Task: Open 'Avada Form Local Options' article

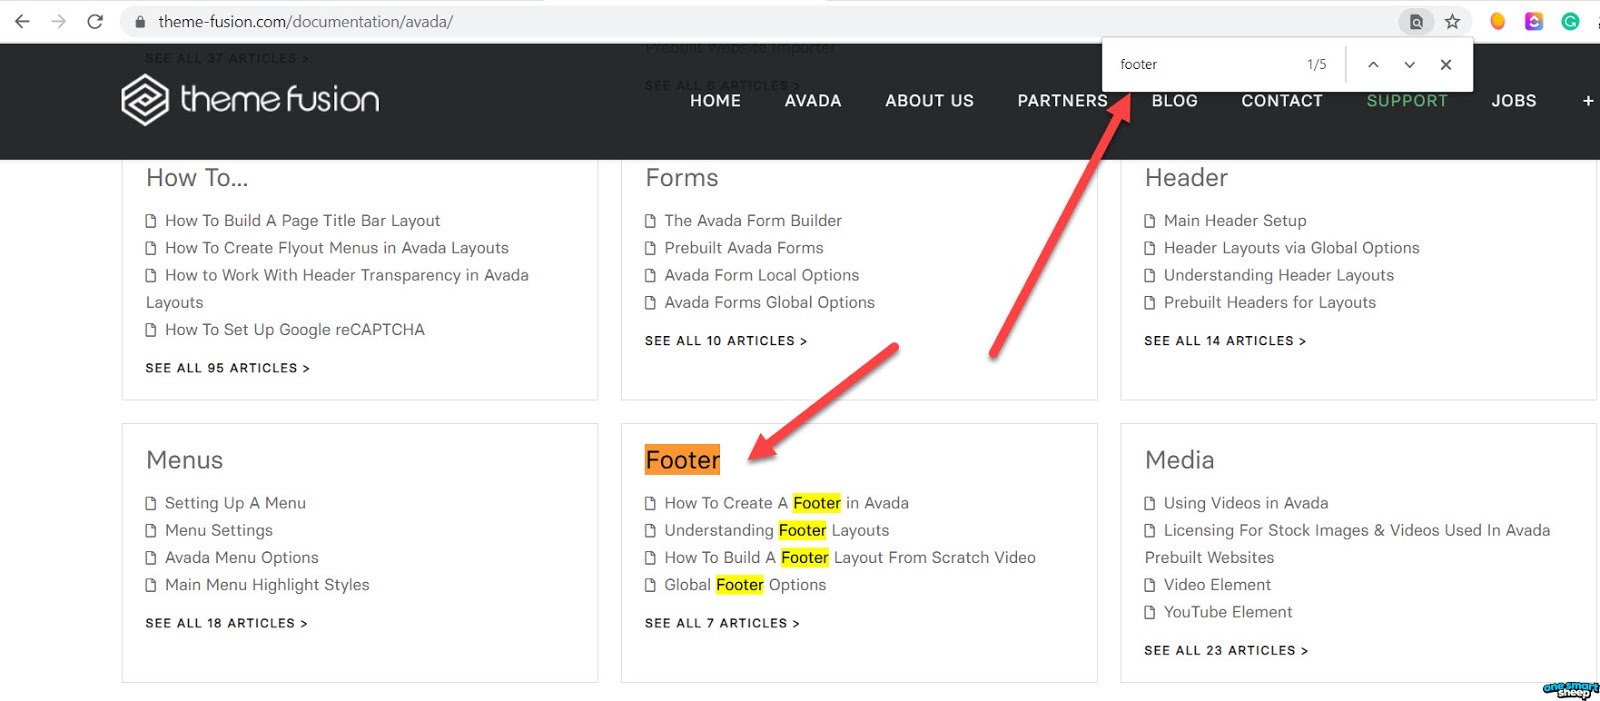Action: click(762, 275)
